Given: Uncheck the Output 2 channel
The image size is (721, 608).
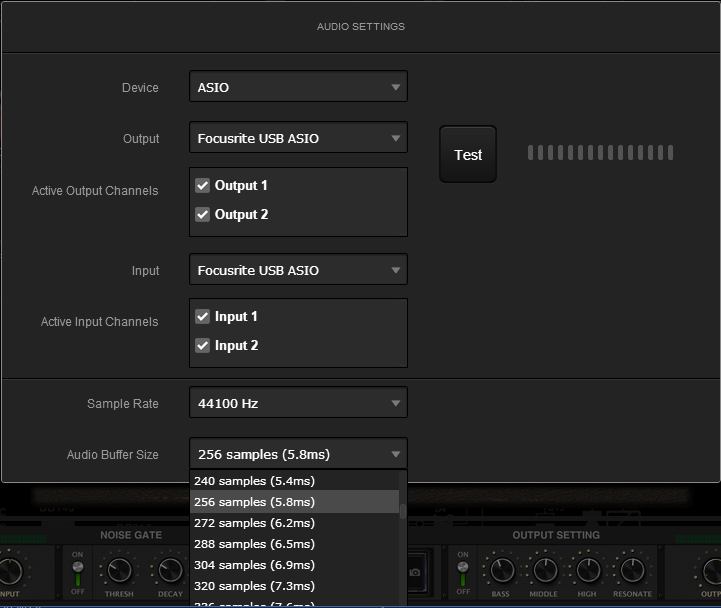Looking at the screenshot, I should pyautogui.click(x=202, y=214).
